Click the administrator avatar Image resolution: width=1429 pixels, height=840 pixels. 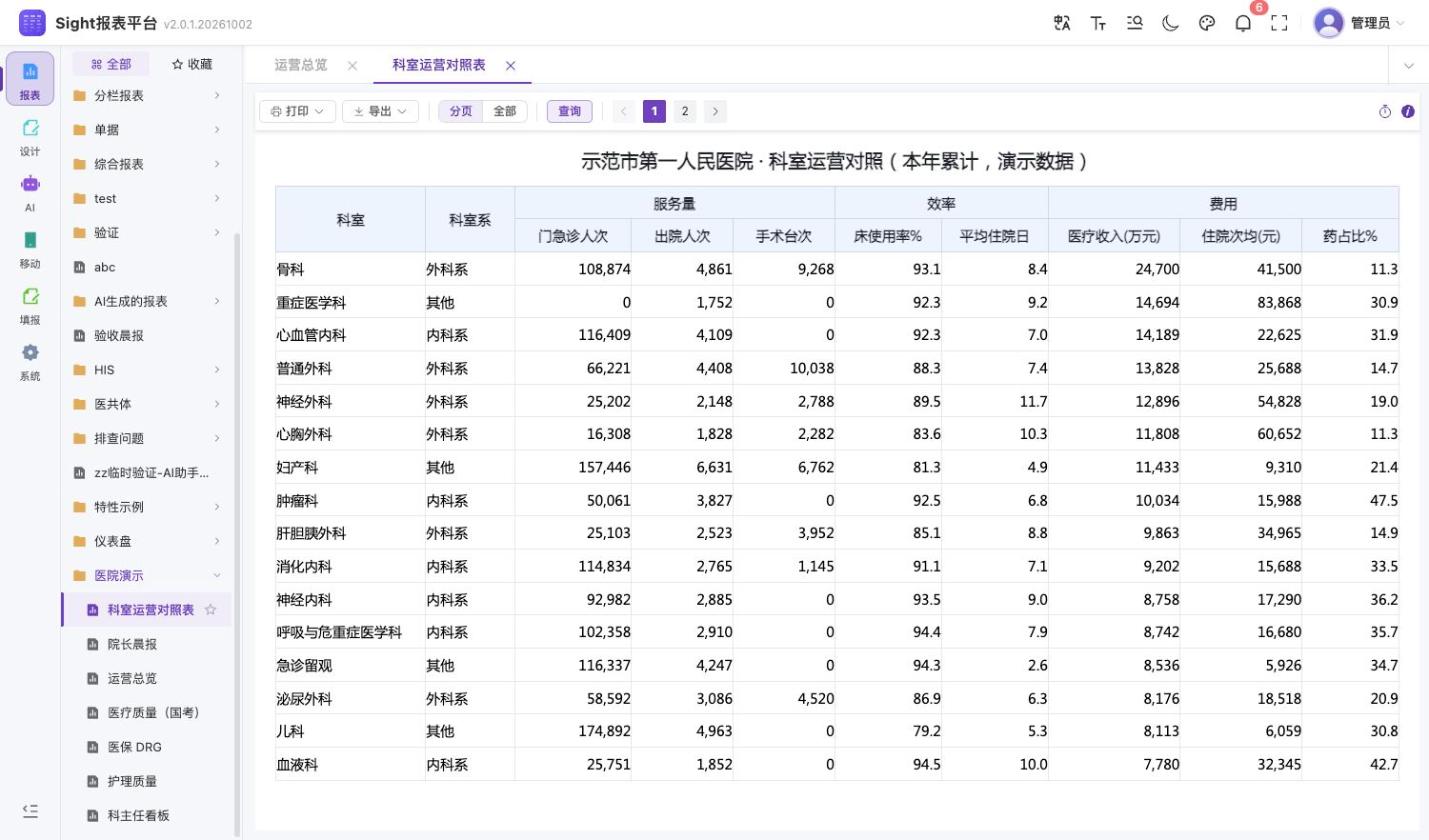1328,23
